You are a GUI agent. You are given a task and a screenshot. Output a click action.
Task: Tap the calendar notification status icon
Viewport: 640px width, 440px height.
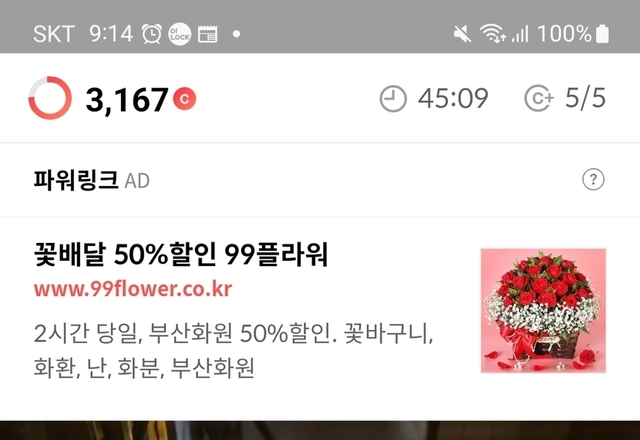click(207, 34)
